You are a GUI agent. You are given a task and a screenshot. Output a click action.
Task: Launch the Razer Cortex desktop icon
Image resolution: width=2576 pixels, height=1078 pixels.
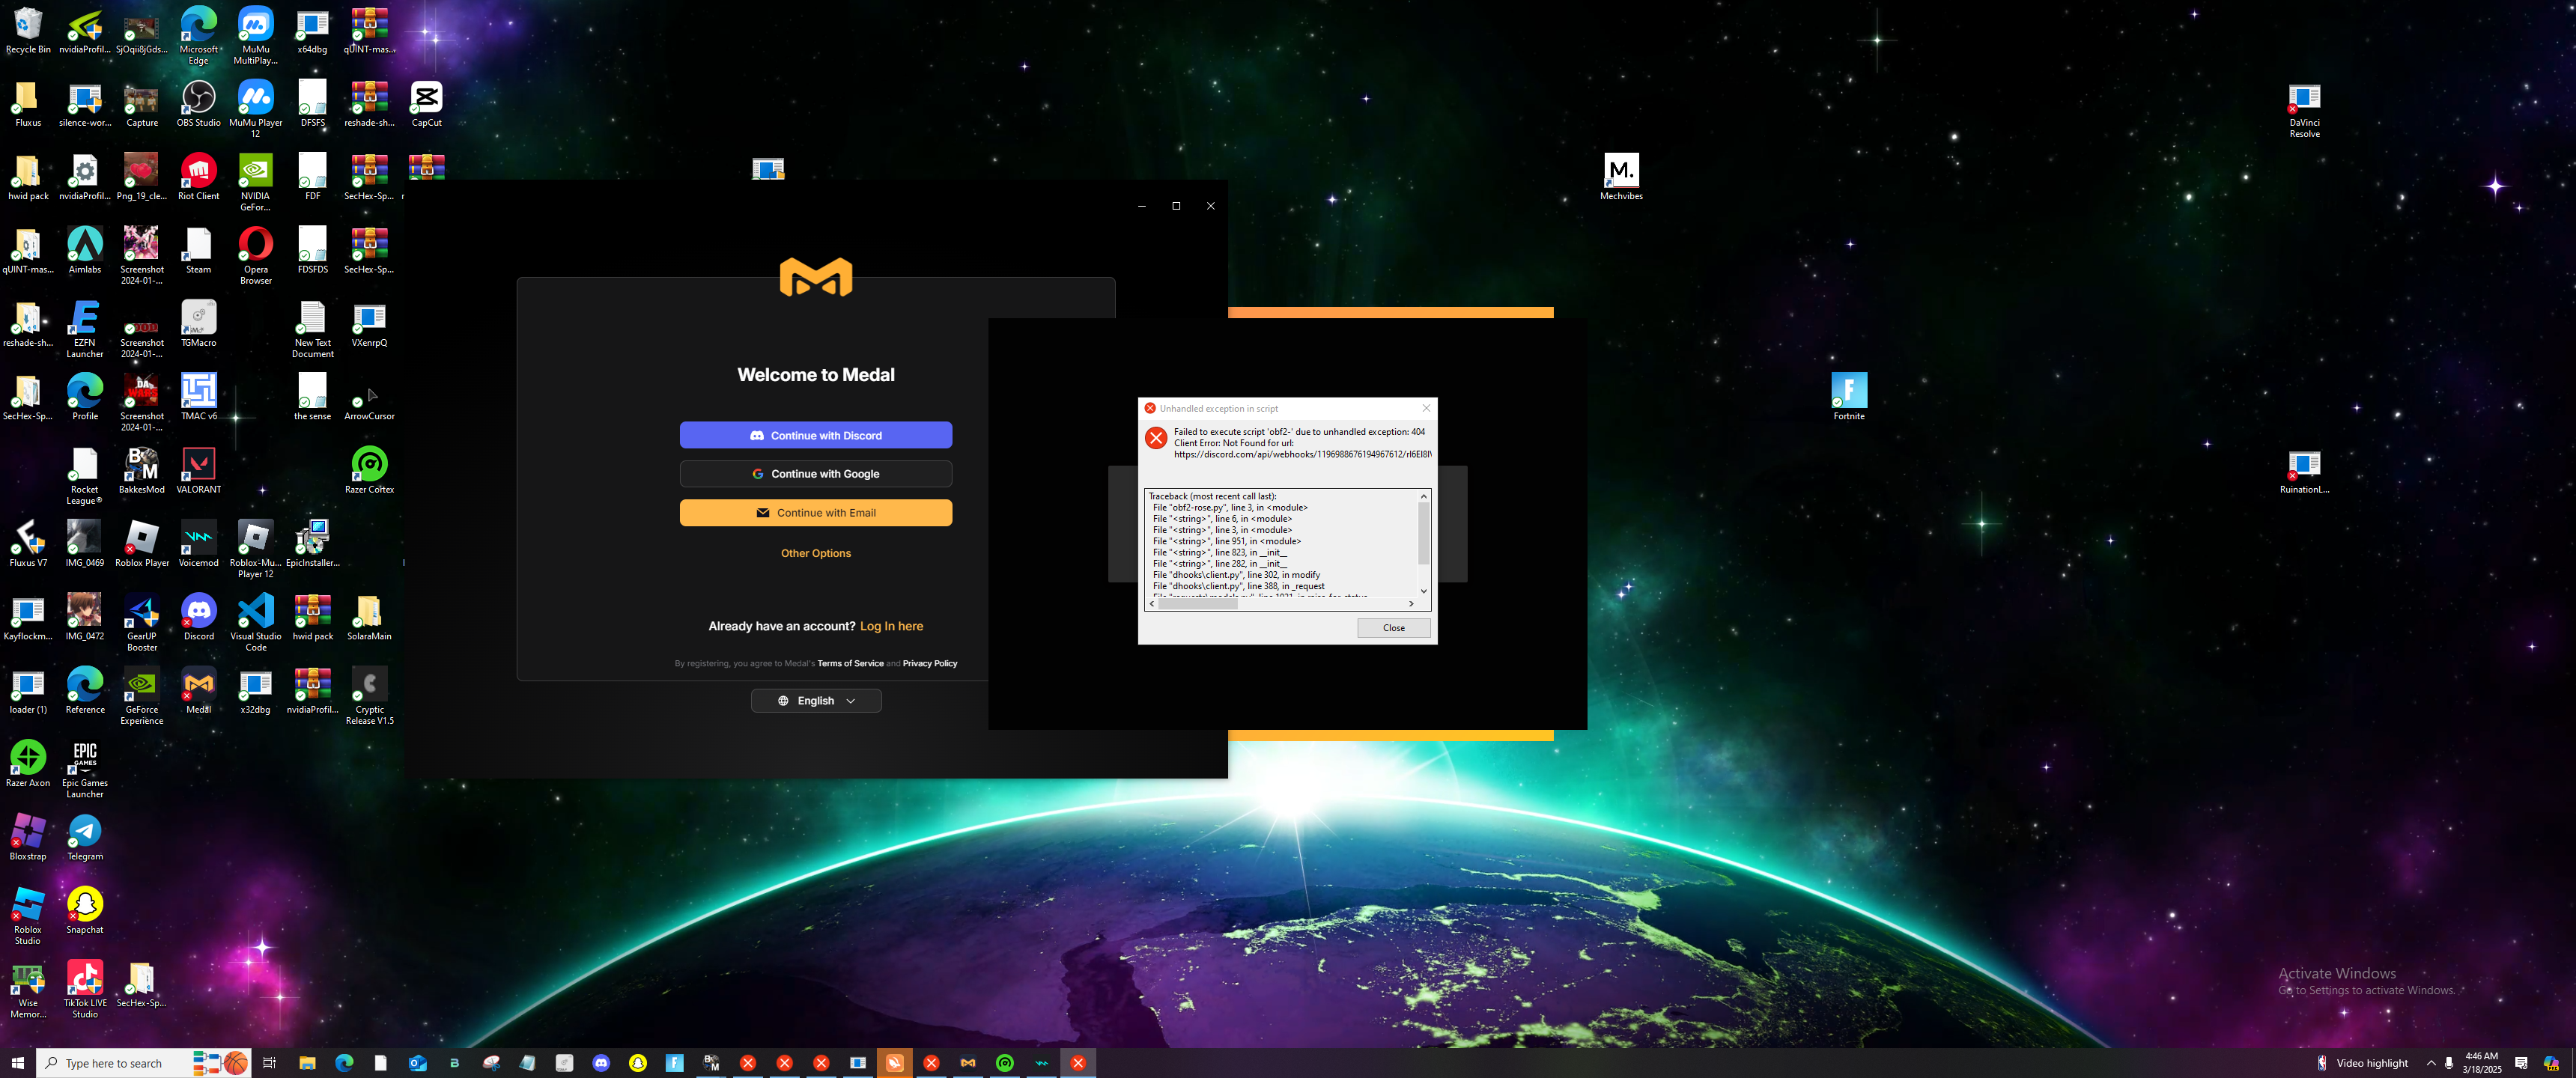[x=369, y=465]
